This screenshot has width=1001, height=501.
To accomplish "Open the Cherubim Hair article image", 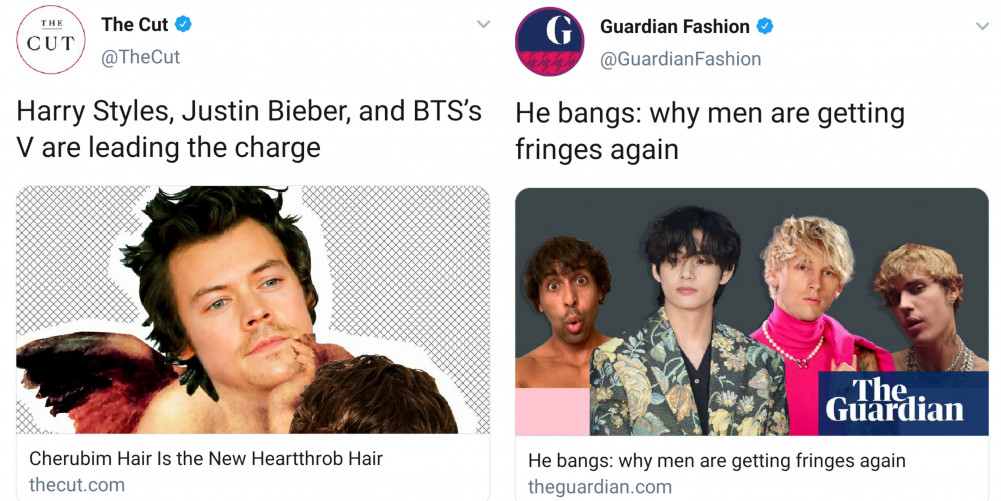I will tap(253, 310).
